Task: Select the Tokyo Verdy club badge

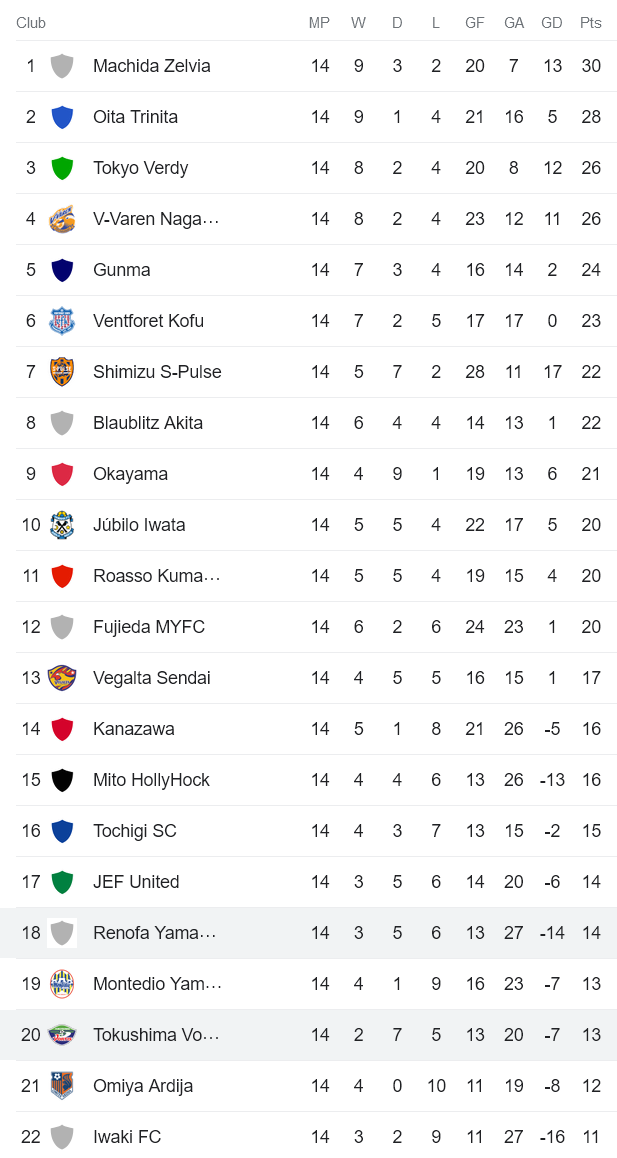Action: (x=62, y=168)
